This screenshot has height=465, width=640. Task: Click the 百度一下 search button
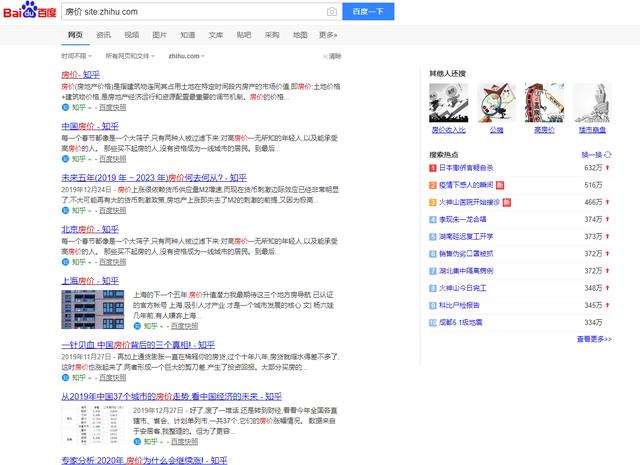coord(368,11)
